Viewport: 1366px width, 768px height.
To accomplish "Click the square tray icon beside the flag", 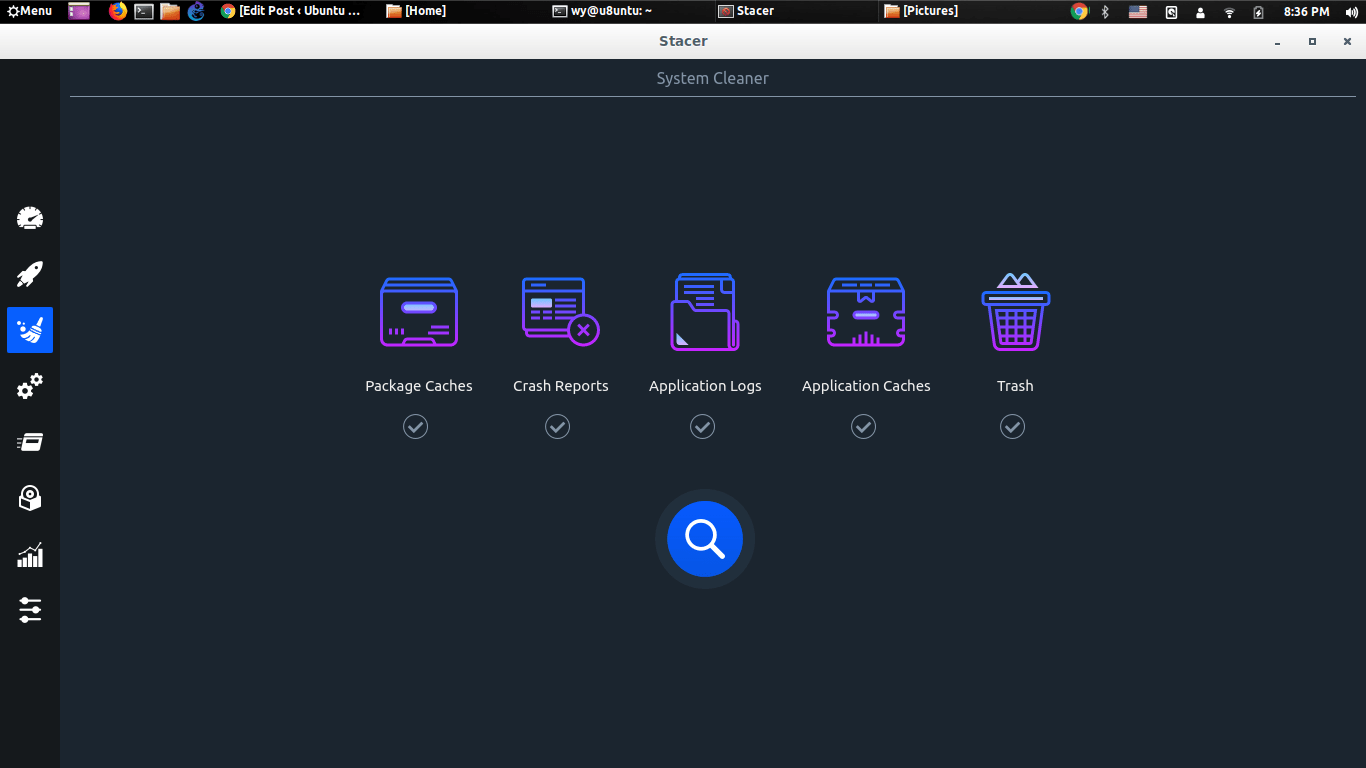I will 1171,12.
